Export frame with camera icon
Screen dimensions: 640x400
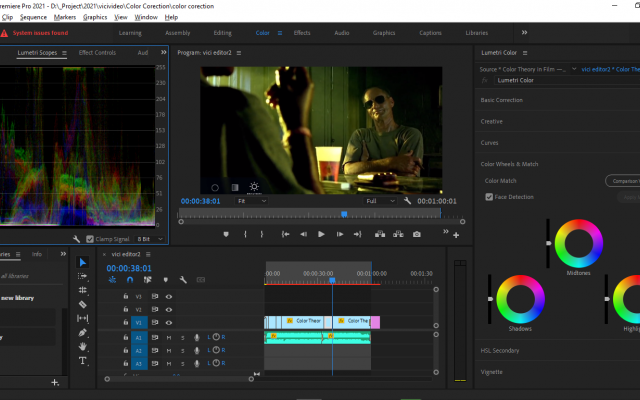[416, 234]
